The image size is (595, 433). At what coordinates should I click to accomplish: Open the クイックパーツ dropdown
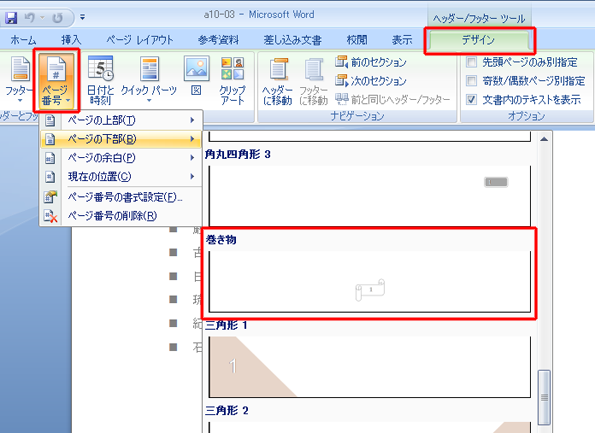point(149,80)
